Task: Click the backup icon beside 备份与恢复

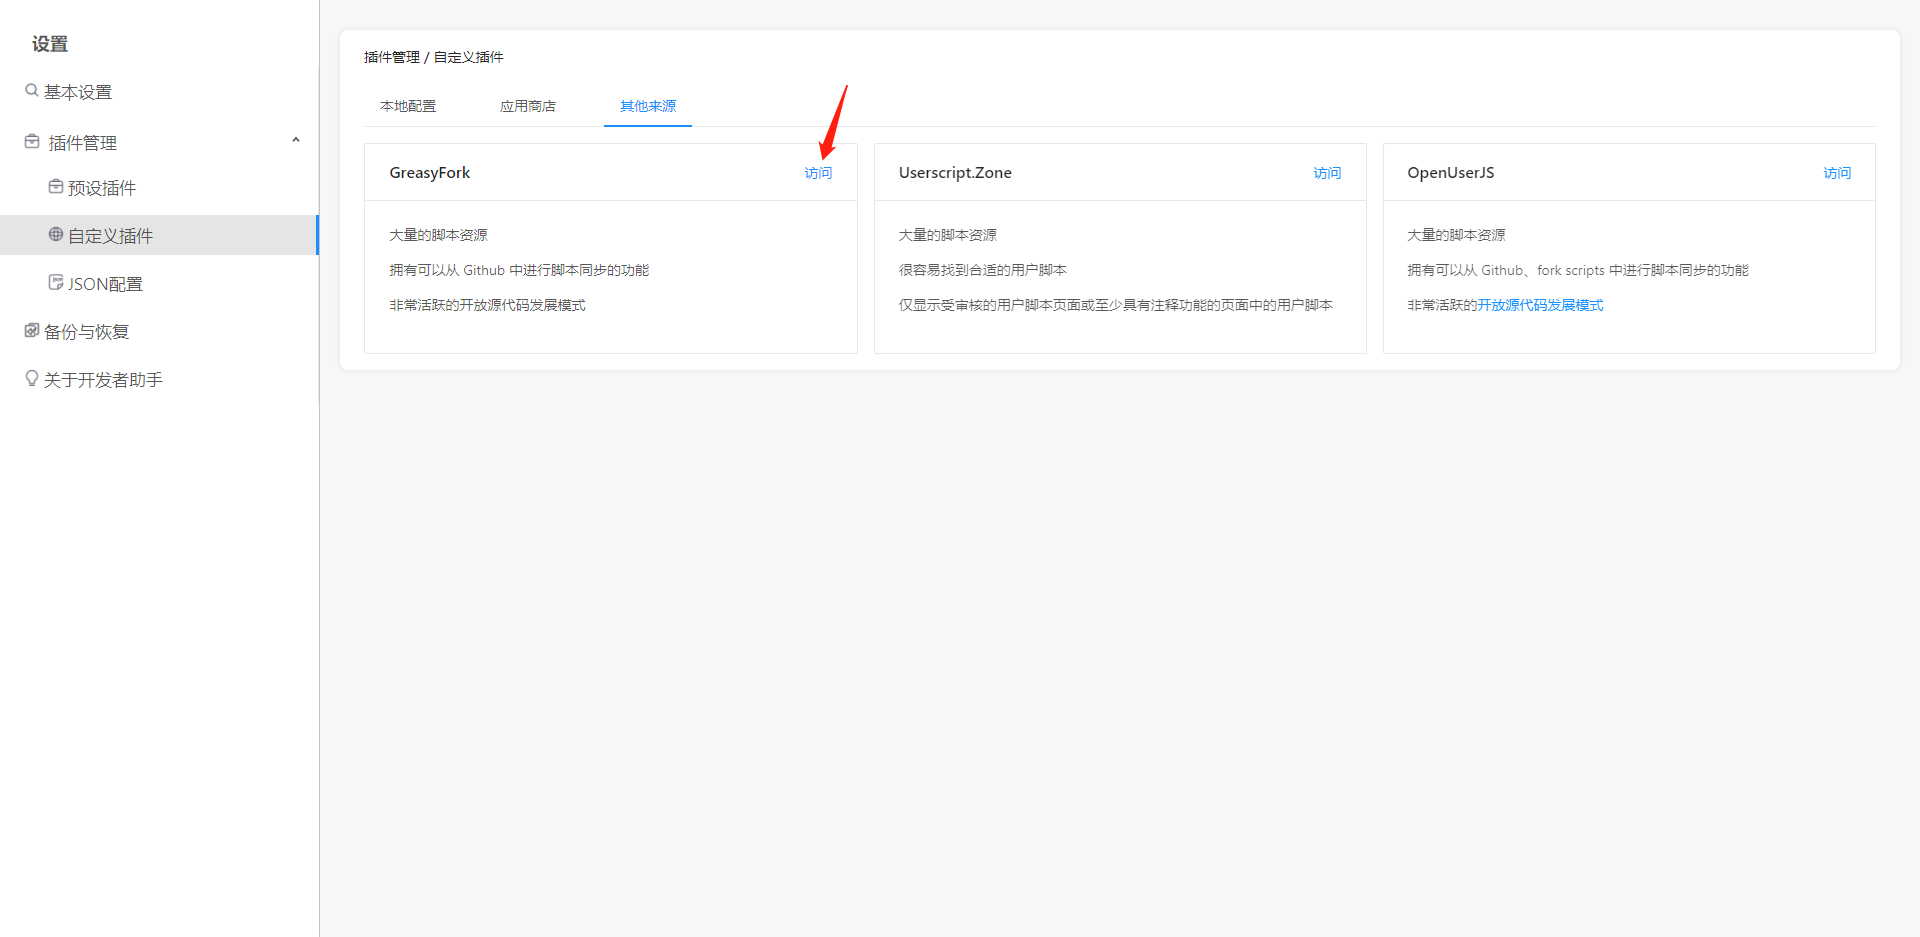Action: [x=31, y=330]
